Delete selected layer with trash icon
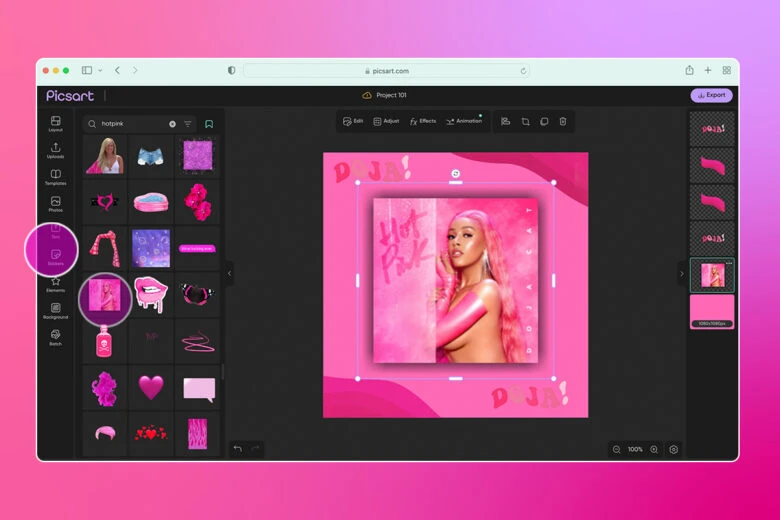Viewport: 780px width, 520px height. click(x=563, y=121)
